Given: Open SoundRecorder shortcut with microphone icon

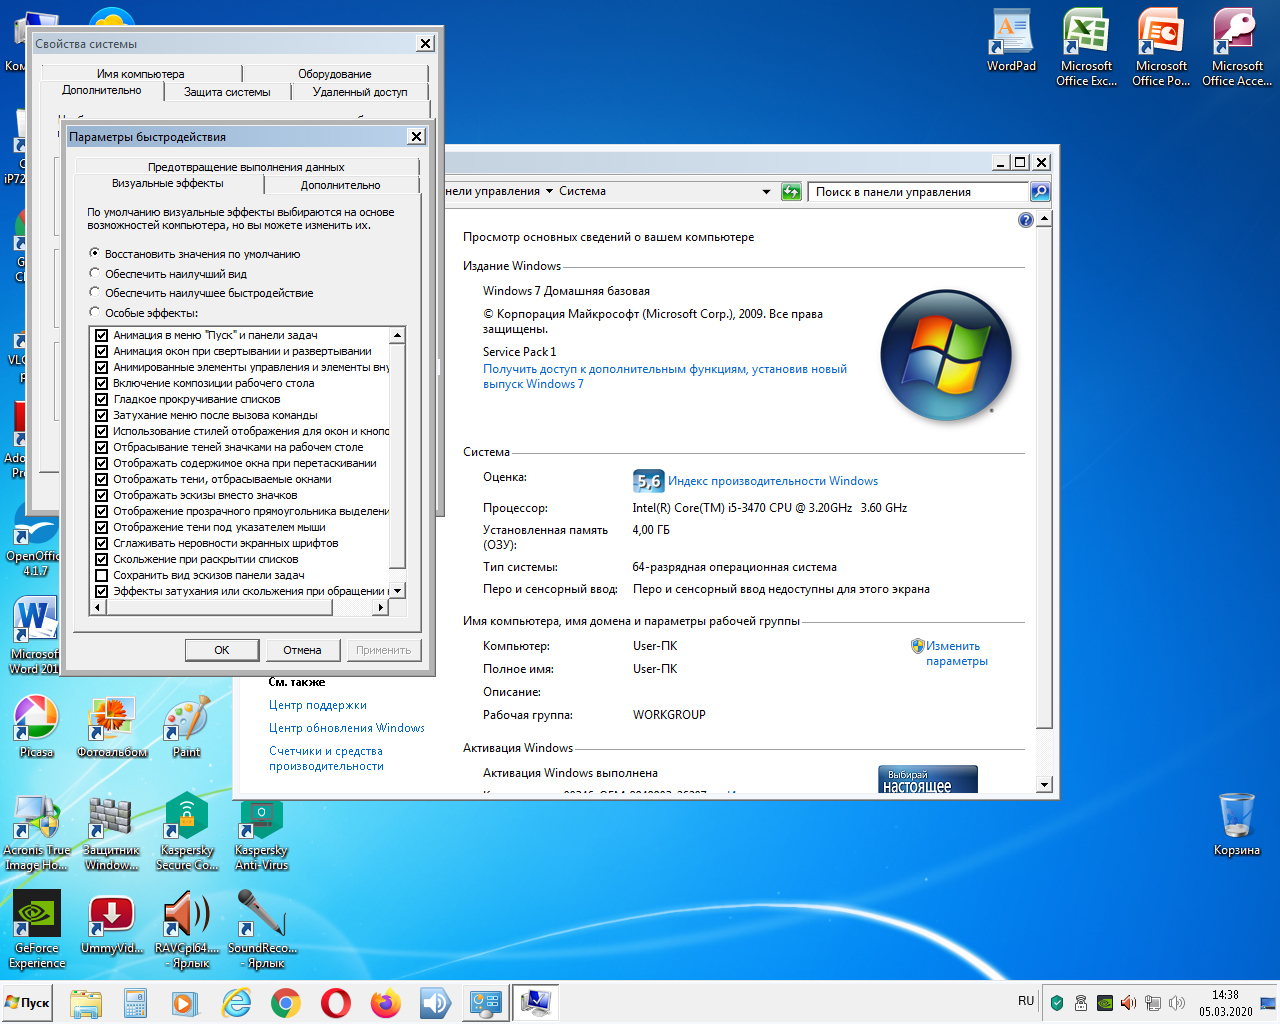Looking at the screenshot, I should [x=262, y=930].
